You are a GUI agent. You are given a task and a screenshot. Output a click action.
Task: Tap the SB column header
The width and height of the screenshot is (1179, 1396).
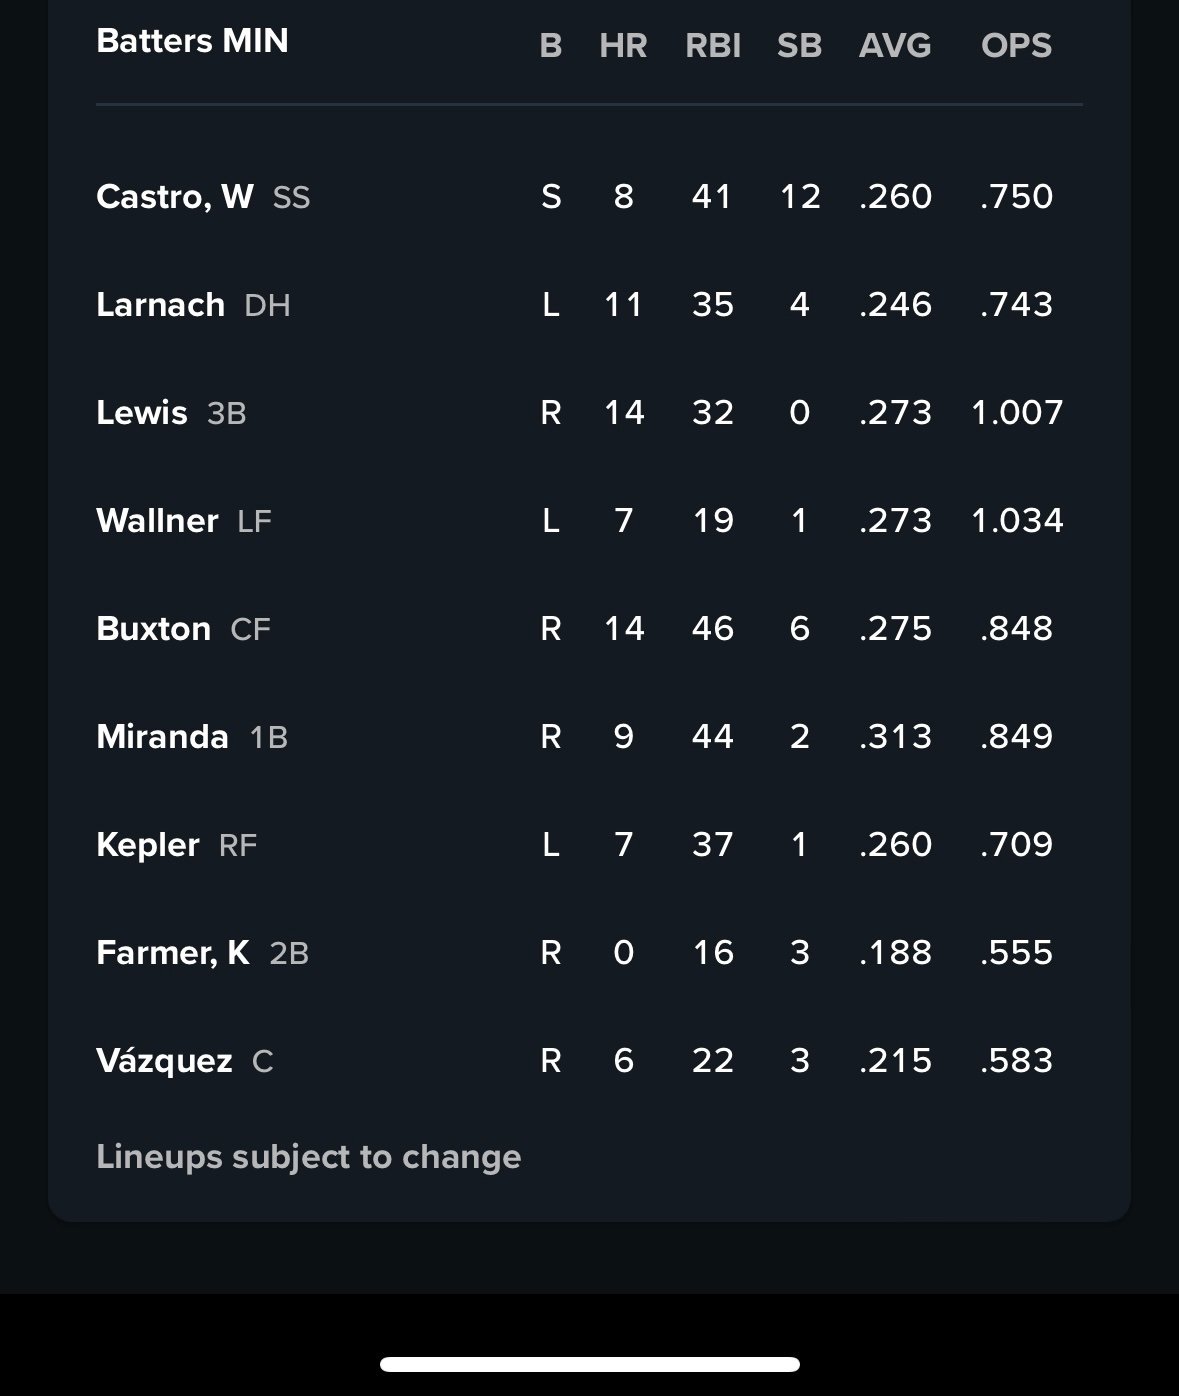click(x=799, y=45)
